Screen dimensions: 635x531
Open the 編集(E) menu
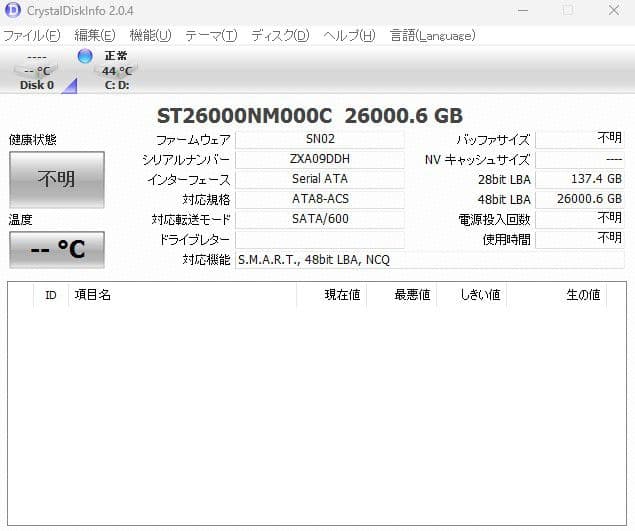[95, 36]
